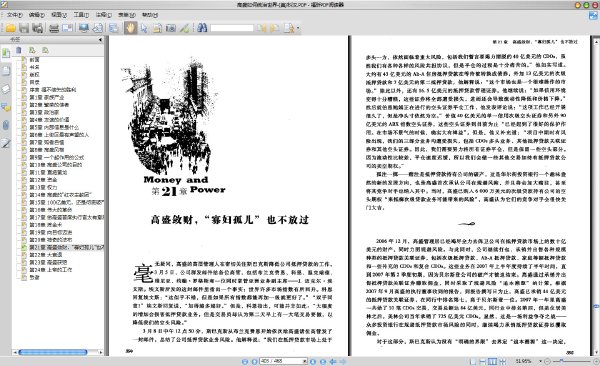Open the zoom percentage dropdown arrow
Screen dimensions: 600x366
540,361
